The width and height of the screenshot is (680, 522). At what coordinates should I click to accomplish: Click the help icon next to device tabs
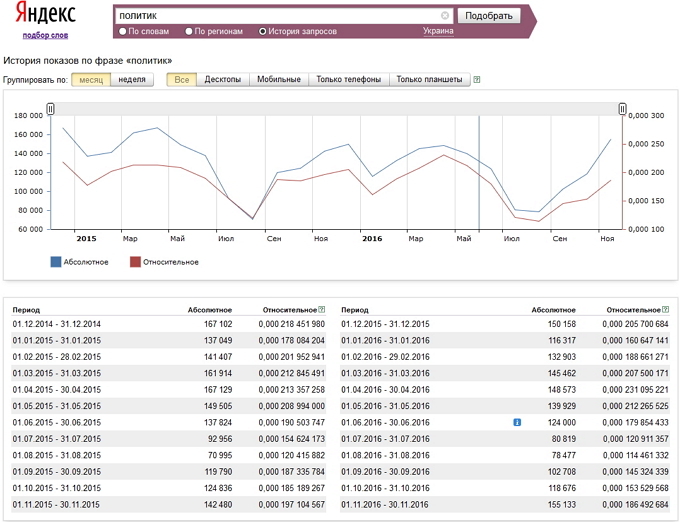pyautogui.click(x=477, y=80)
